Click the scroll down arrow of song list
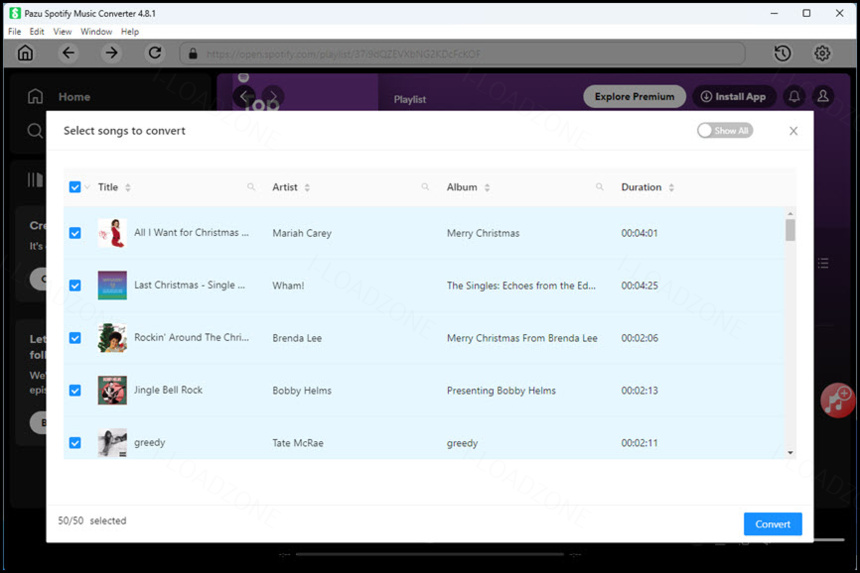 (x=790, y=453)
